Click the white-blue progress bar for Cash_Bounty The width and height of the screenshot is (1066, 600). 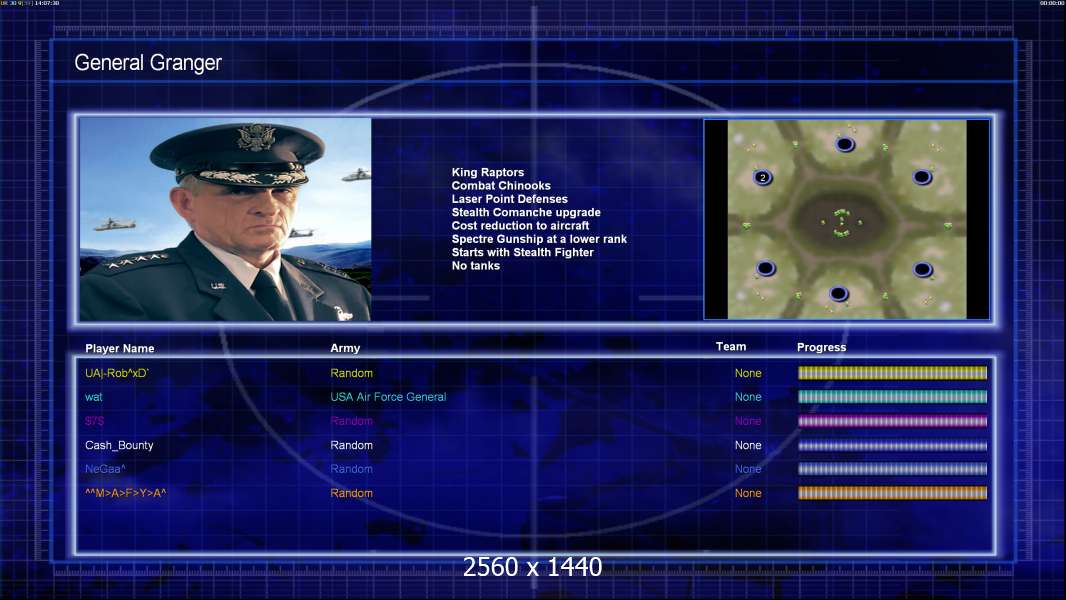point(892,446)
